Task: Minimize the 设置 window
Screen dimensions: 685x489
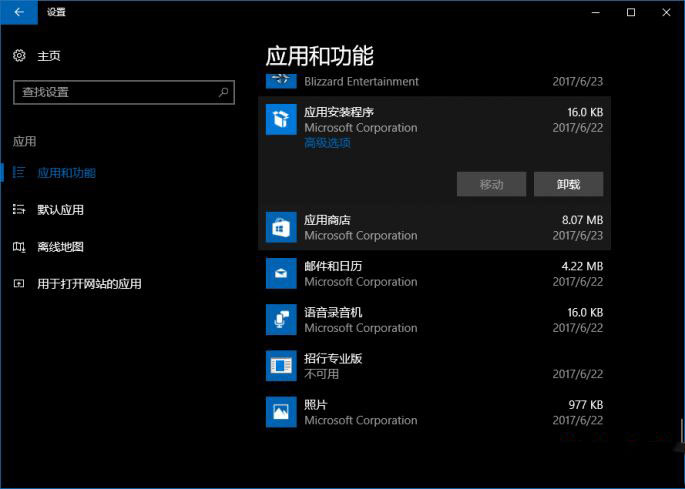Action: click(x=596, y=12)
